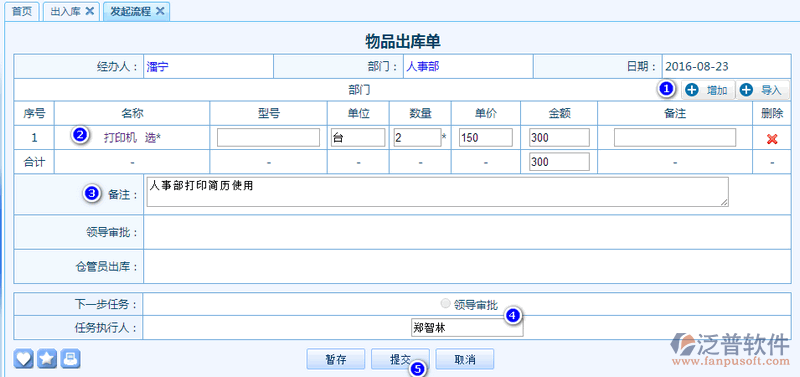Image resolution: width=800 pixels, height=377 pixels.
Task: Close the 发起流程 tab
Action: (160, 11)
